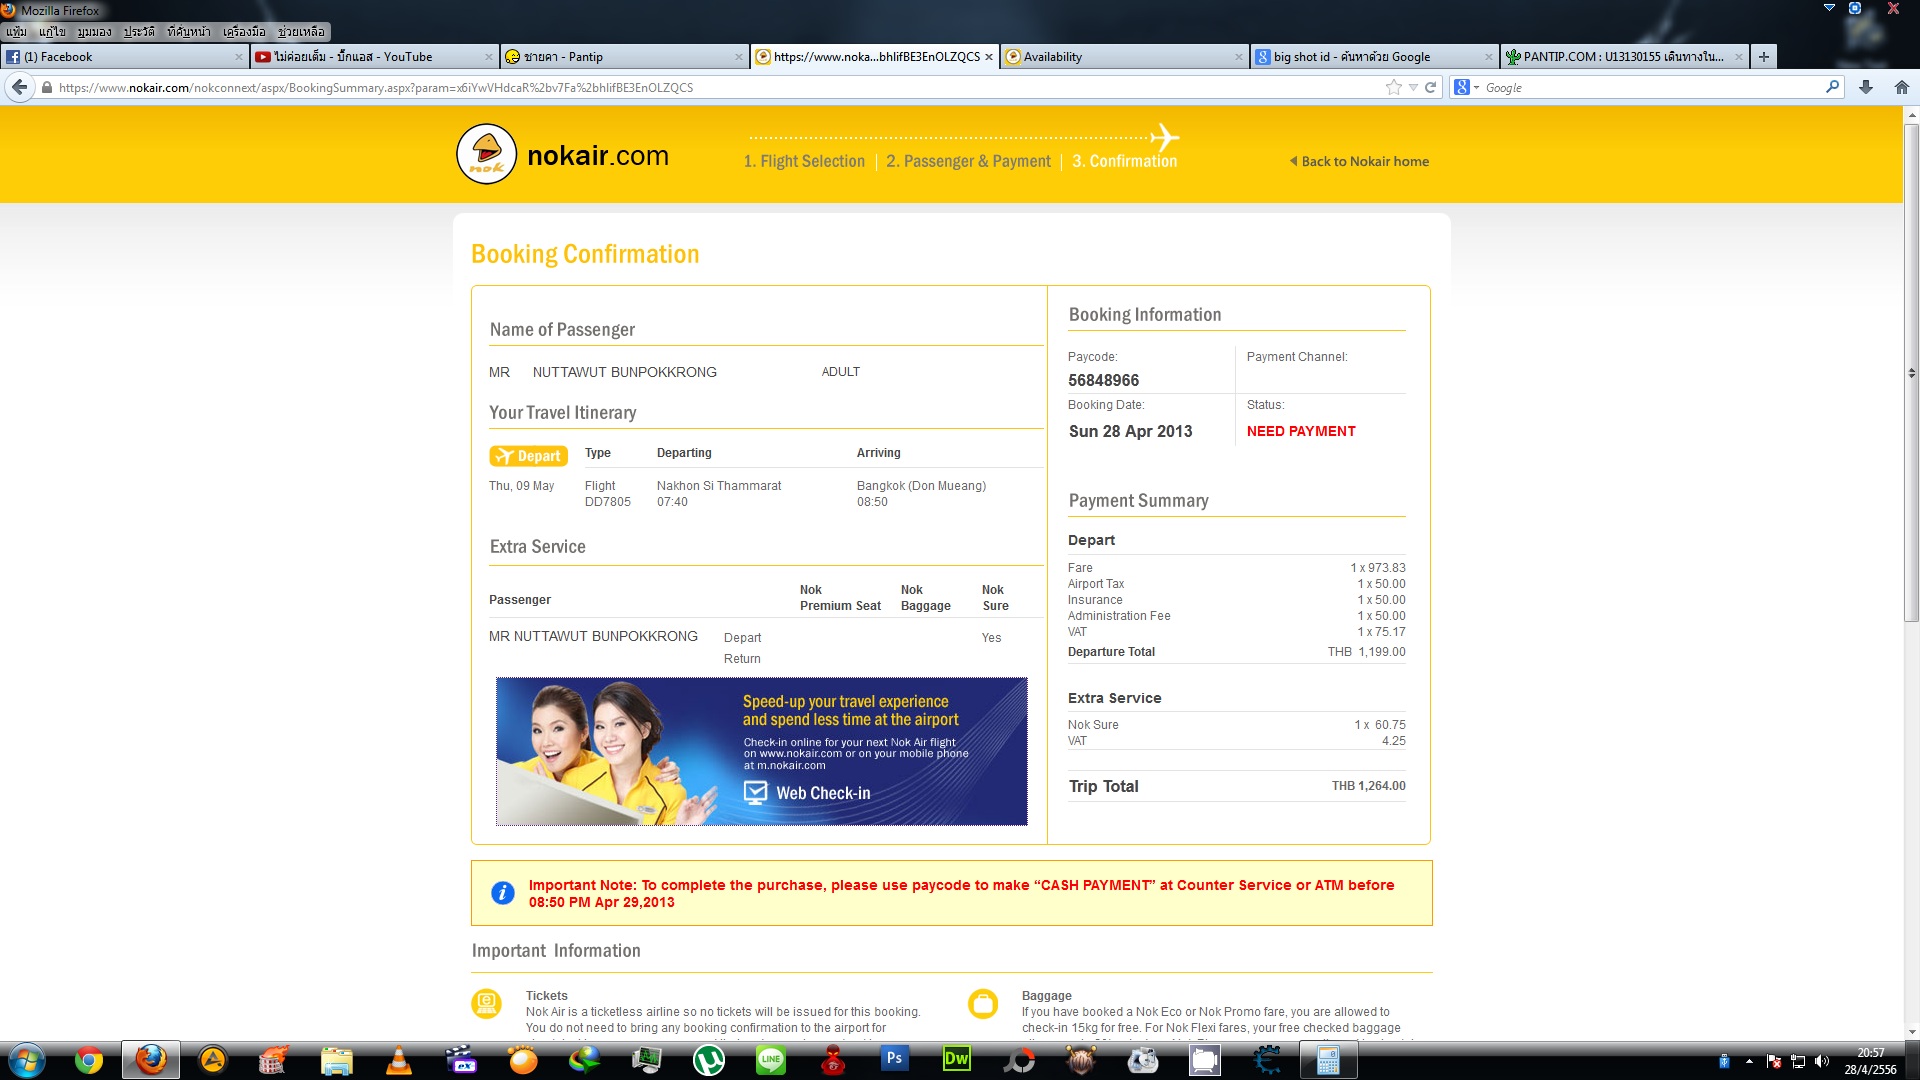Click the NEED PAYMENT status text
This screenshot has height=1080, width=1920.
click(1301, 431)
